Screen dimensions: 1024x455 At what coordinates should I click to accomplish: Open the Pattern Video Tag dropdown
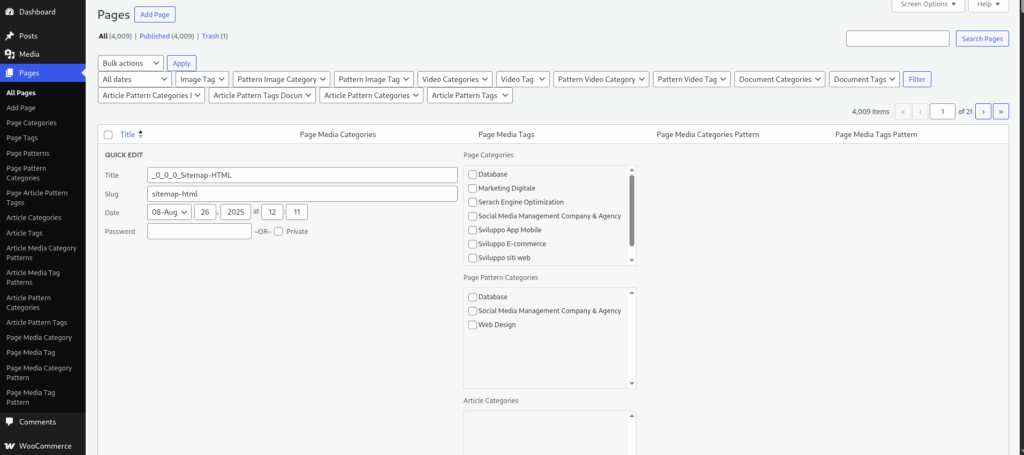click(692, 80)
